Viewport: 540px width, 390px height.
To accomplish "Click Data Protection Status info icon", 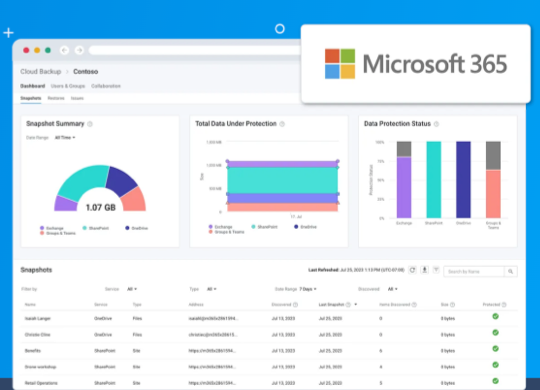I will [x=436, y=124].
